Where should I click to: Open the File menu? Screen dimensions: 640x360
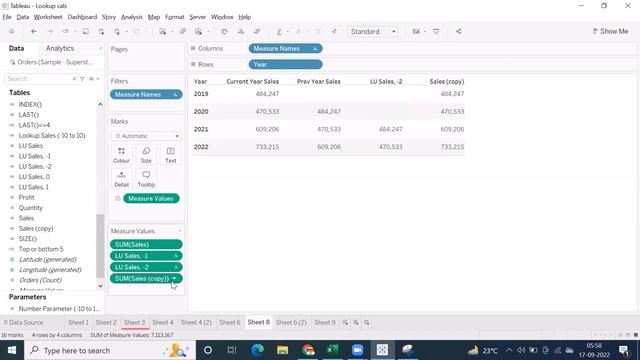7,17
